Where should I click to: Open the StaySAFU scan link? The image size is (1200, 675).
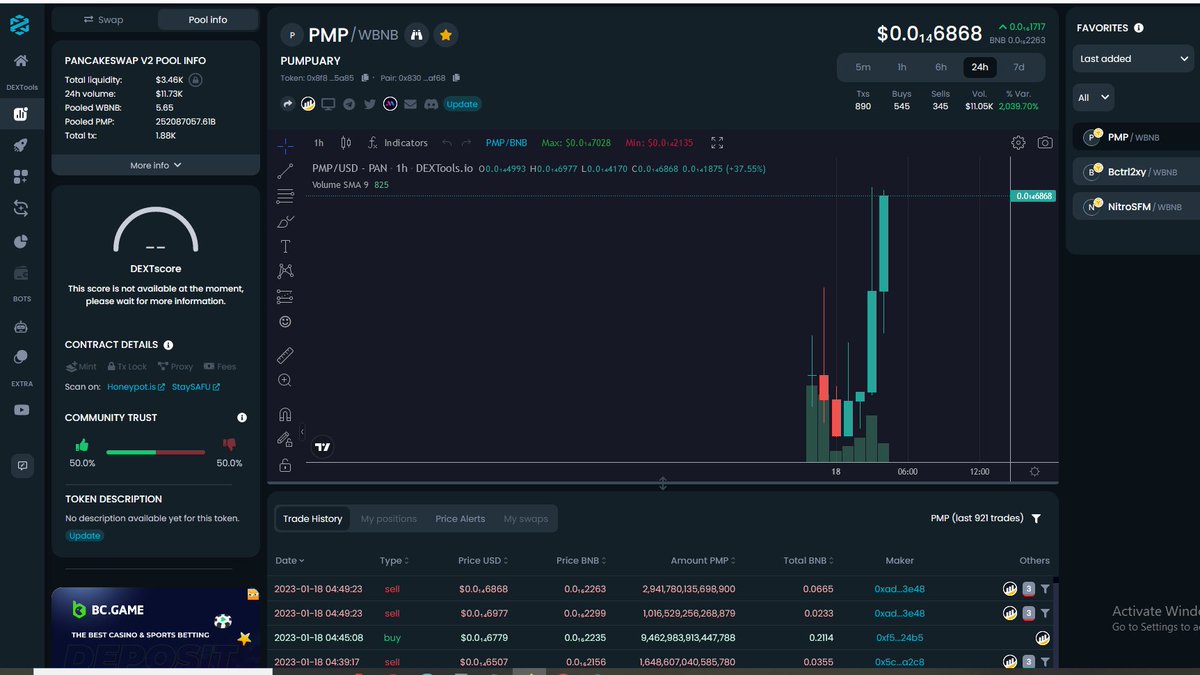point(195,387)
